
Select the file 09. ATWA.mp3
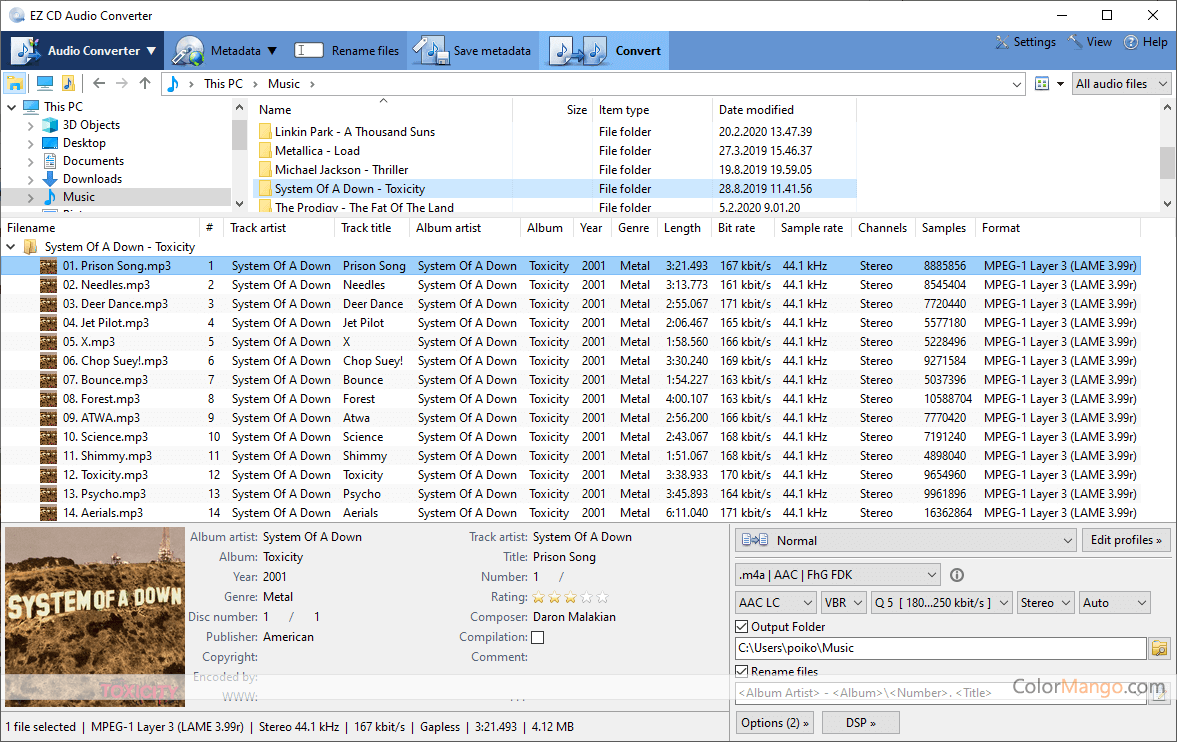[x=101, y=418]
